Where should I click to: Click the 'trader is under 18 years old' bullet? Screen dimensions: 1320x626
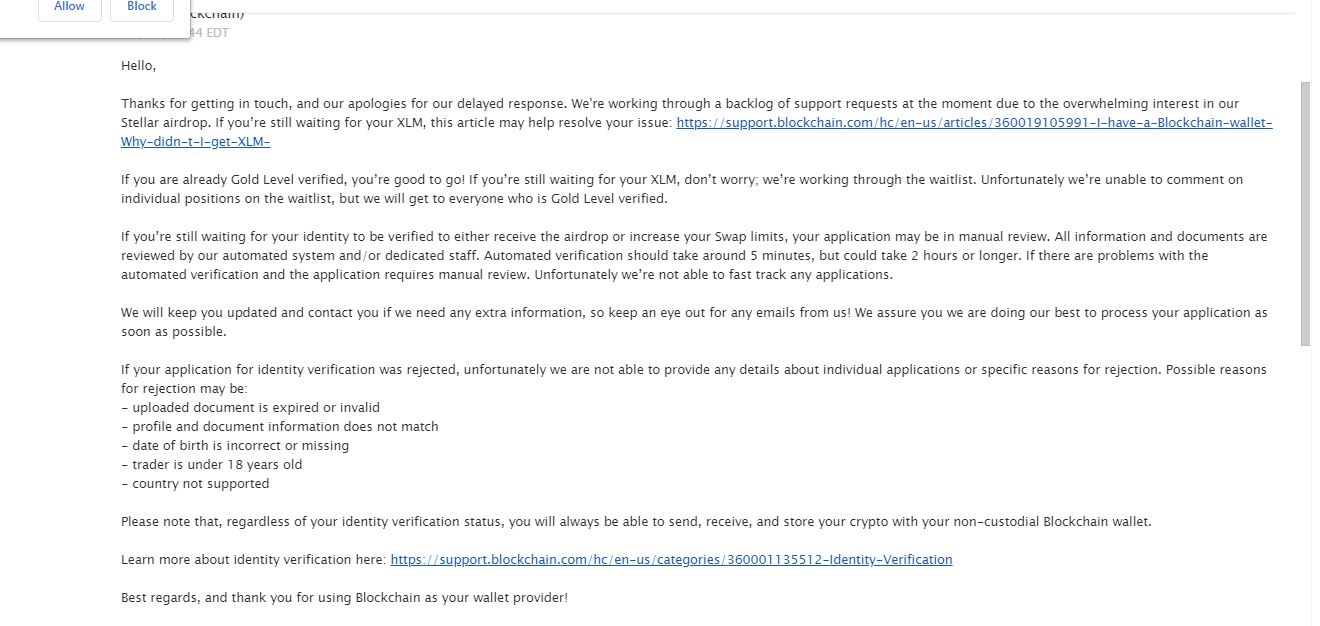pos(212,465)
